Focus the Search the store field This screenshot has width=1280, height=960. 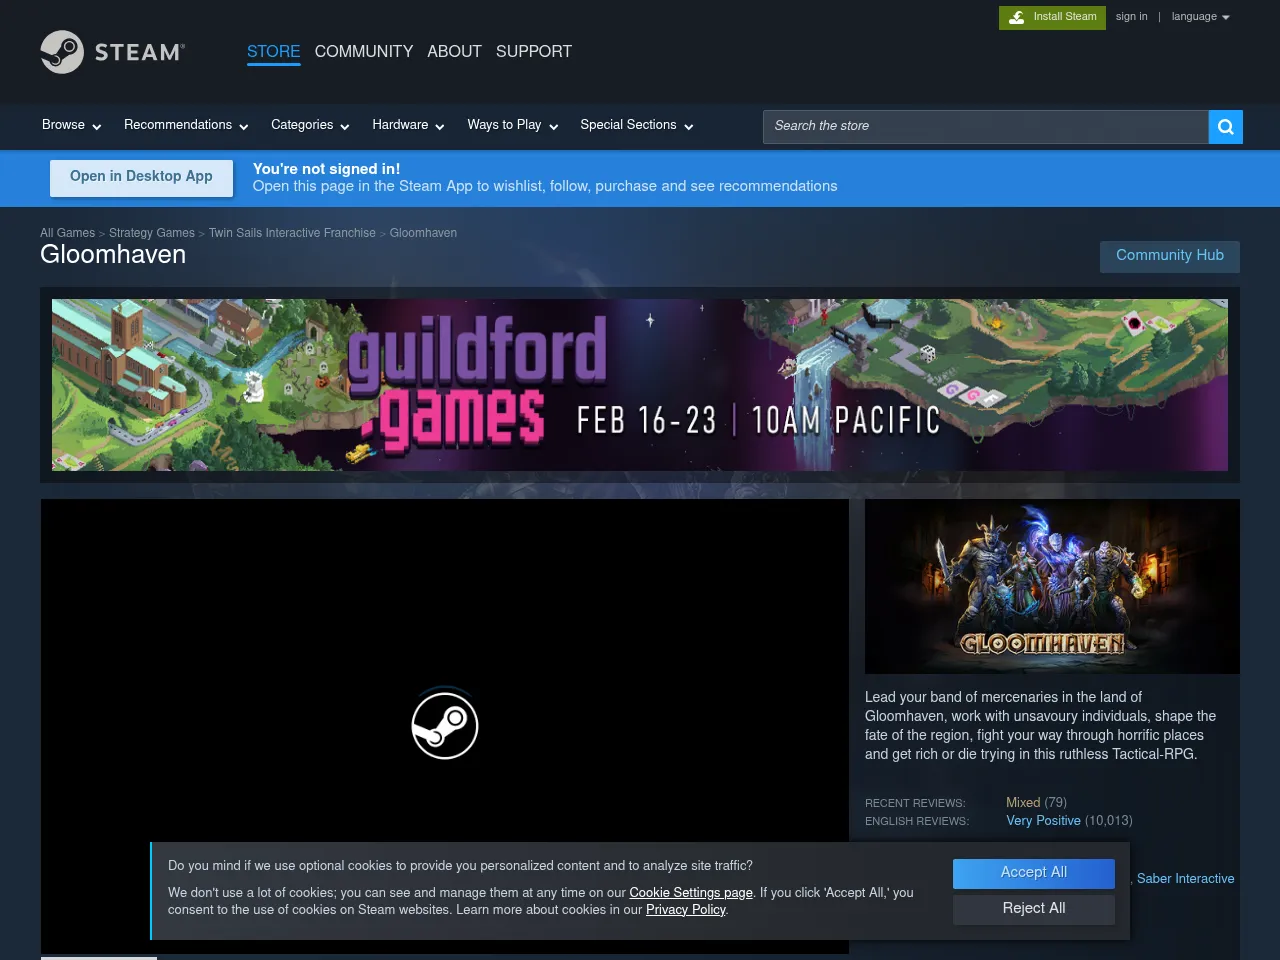click(x=985, y=127)
